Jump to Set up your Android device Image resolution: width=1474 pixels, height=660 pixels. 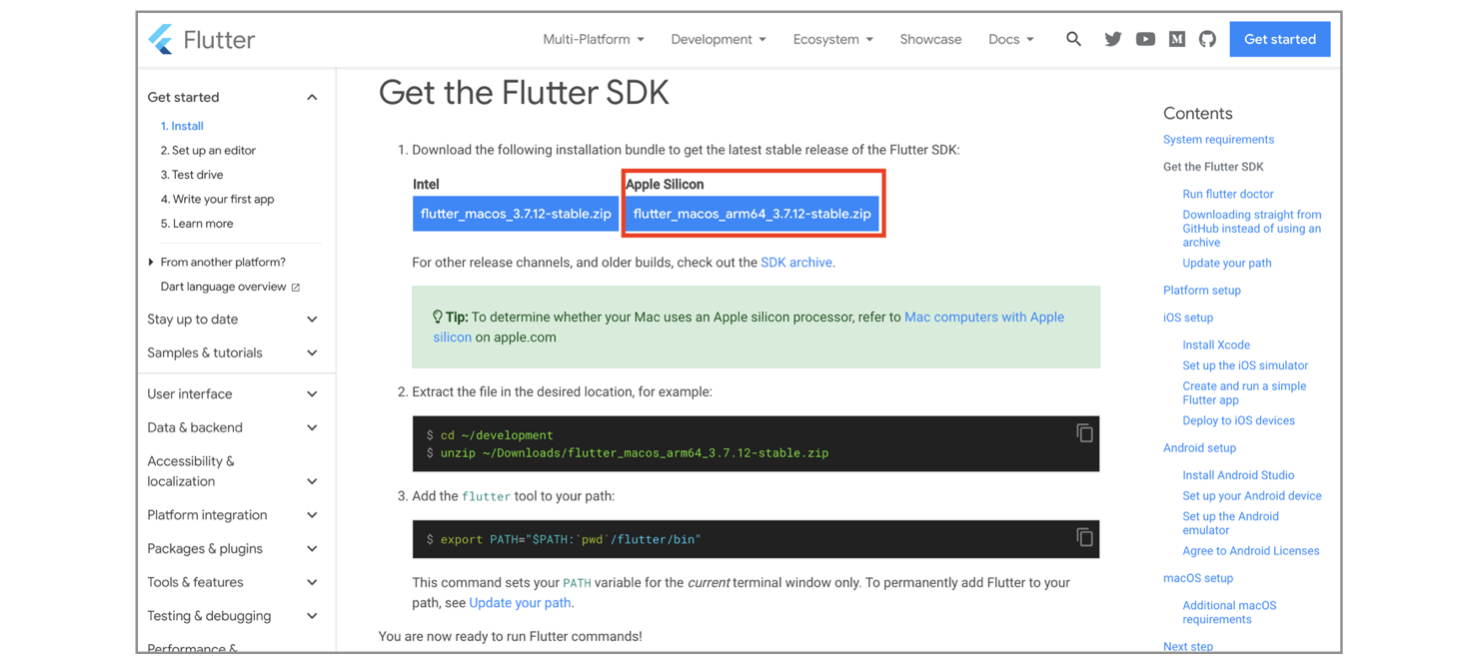tap(1252, 496)
